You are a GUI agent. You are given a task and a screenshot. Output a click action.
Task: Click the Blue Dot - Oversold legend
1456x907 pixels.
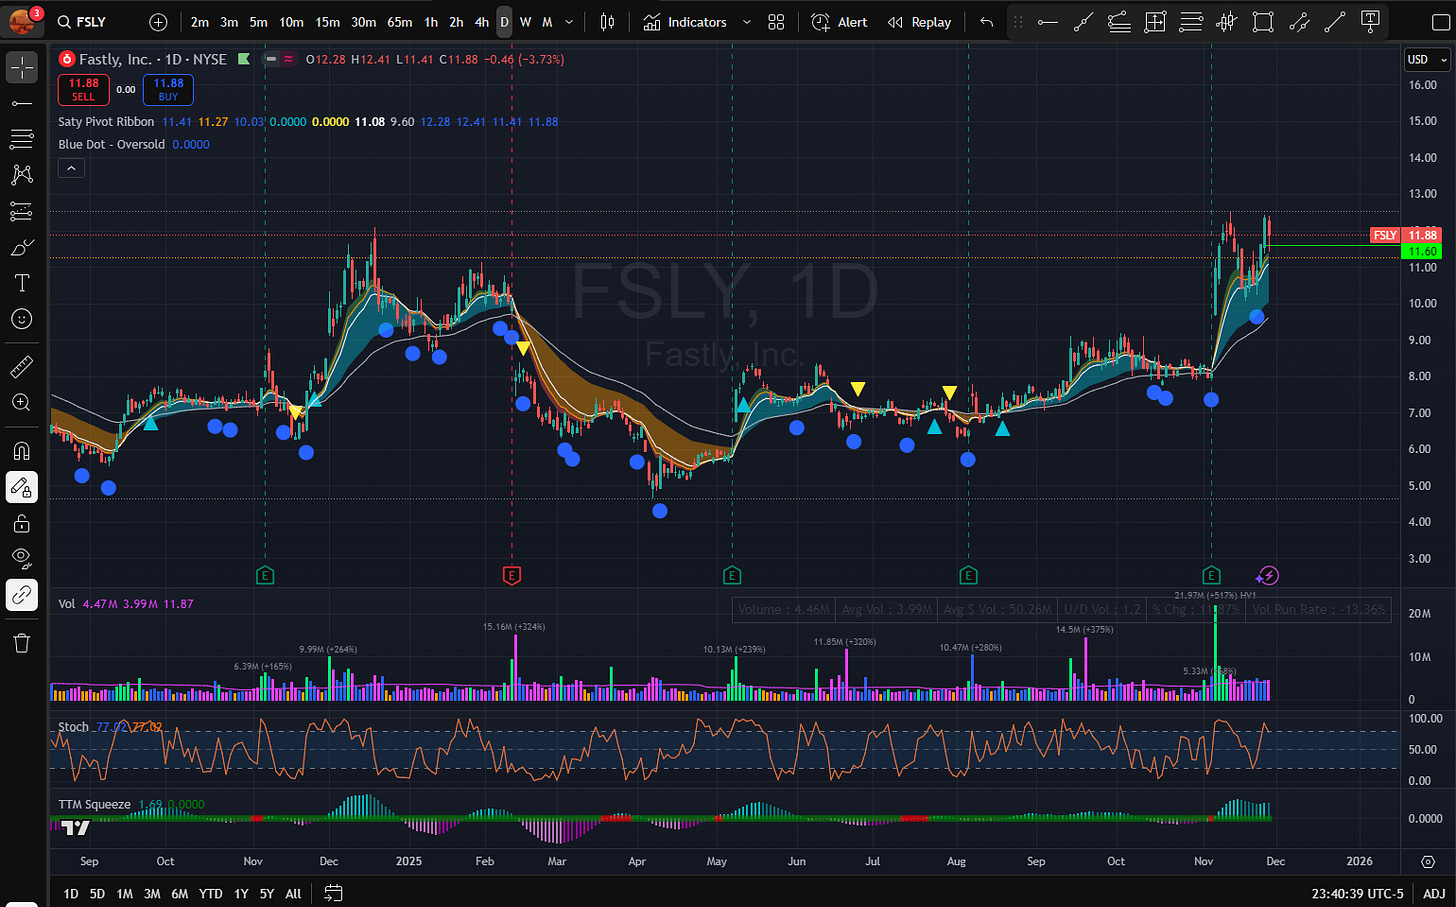(x=111, y=144)
